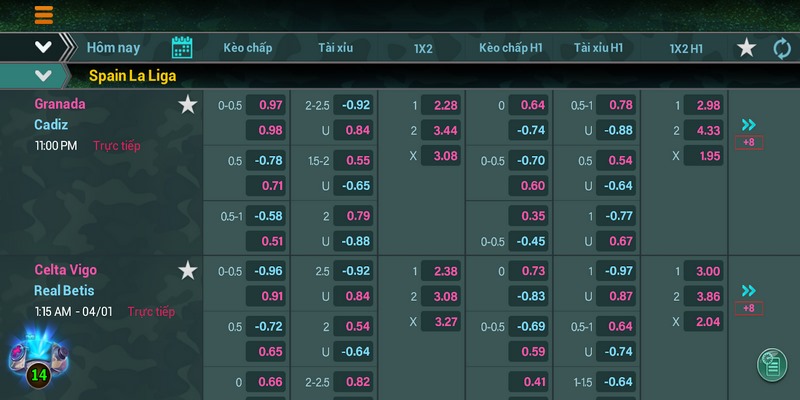Select the 1X2 H1 header
Viewport: 800px width, 400px height.
point(686,48)
